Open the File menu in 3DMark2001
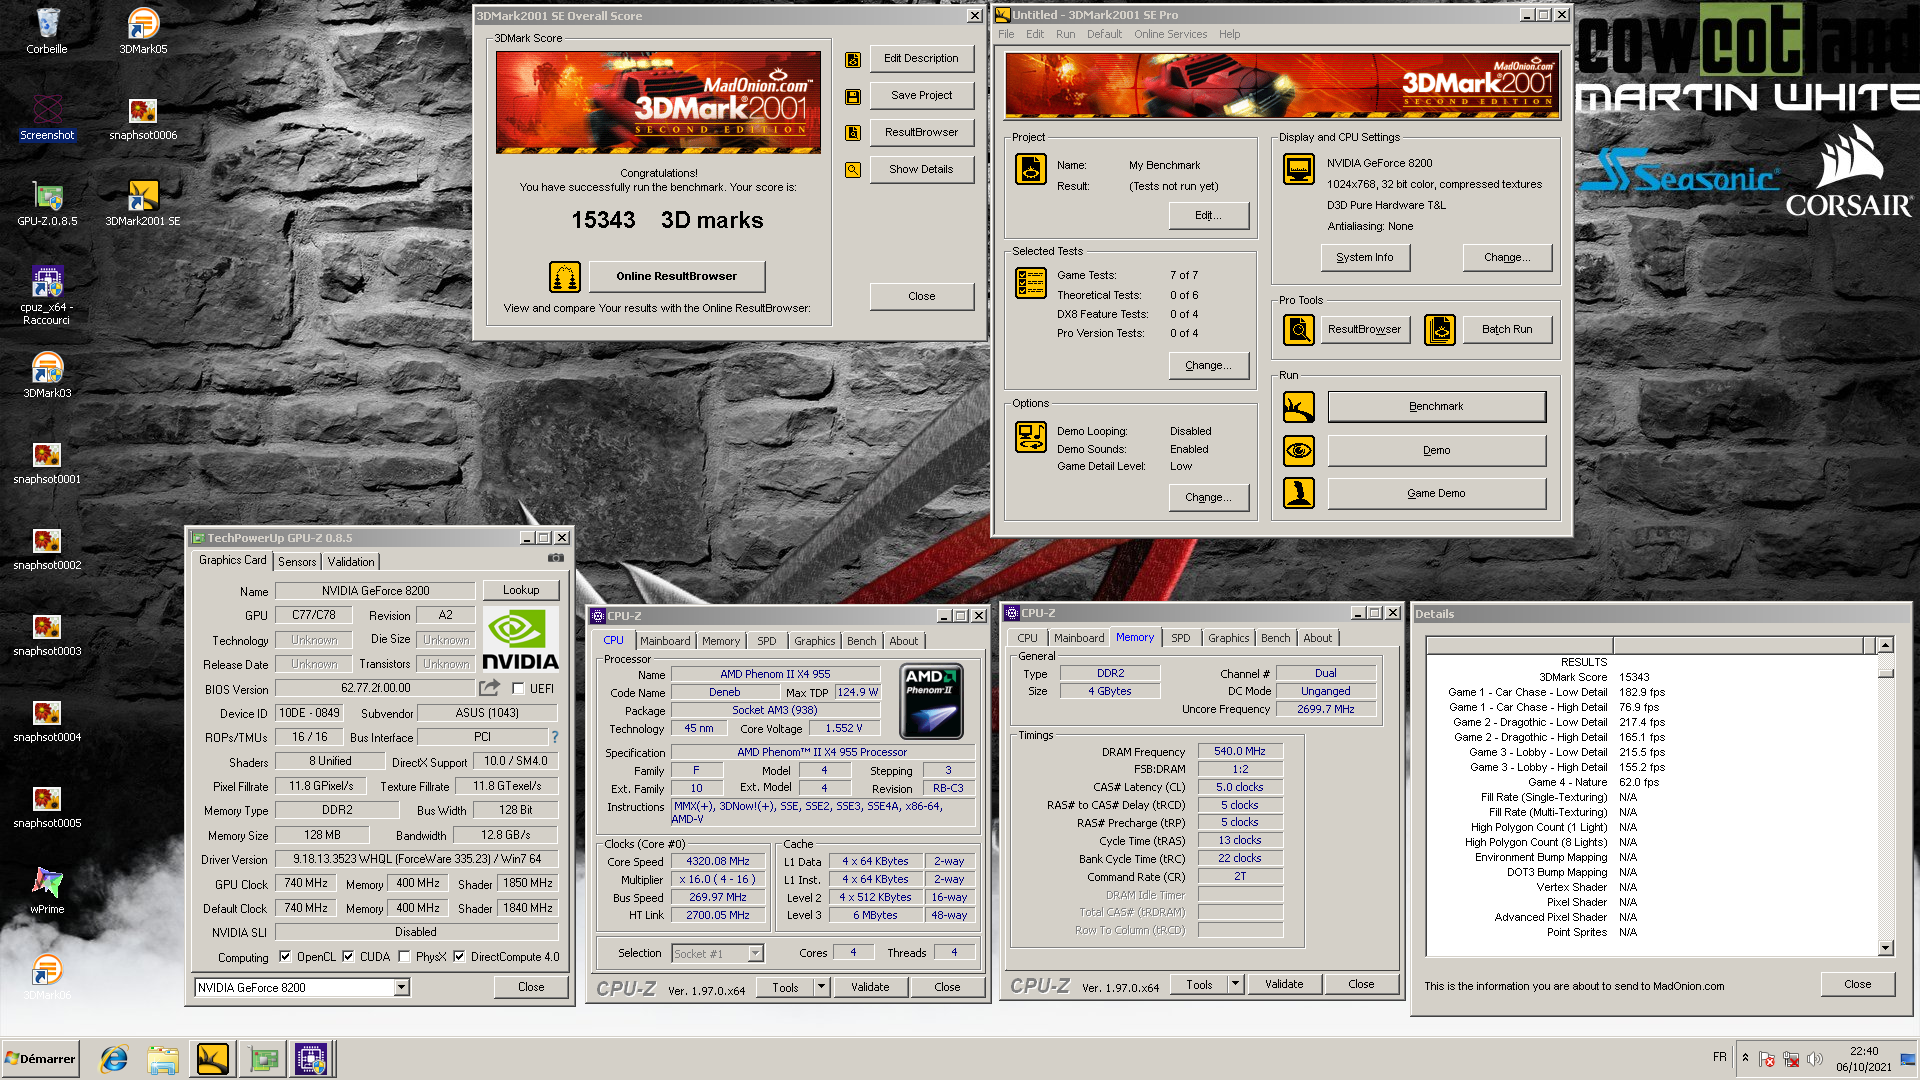 (1006, 34)
